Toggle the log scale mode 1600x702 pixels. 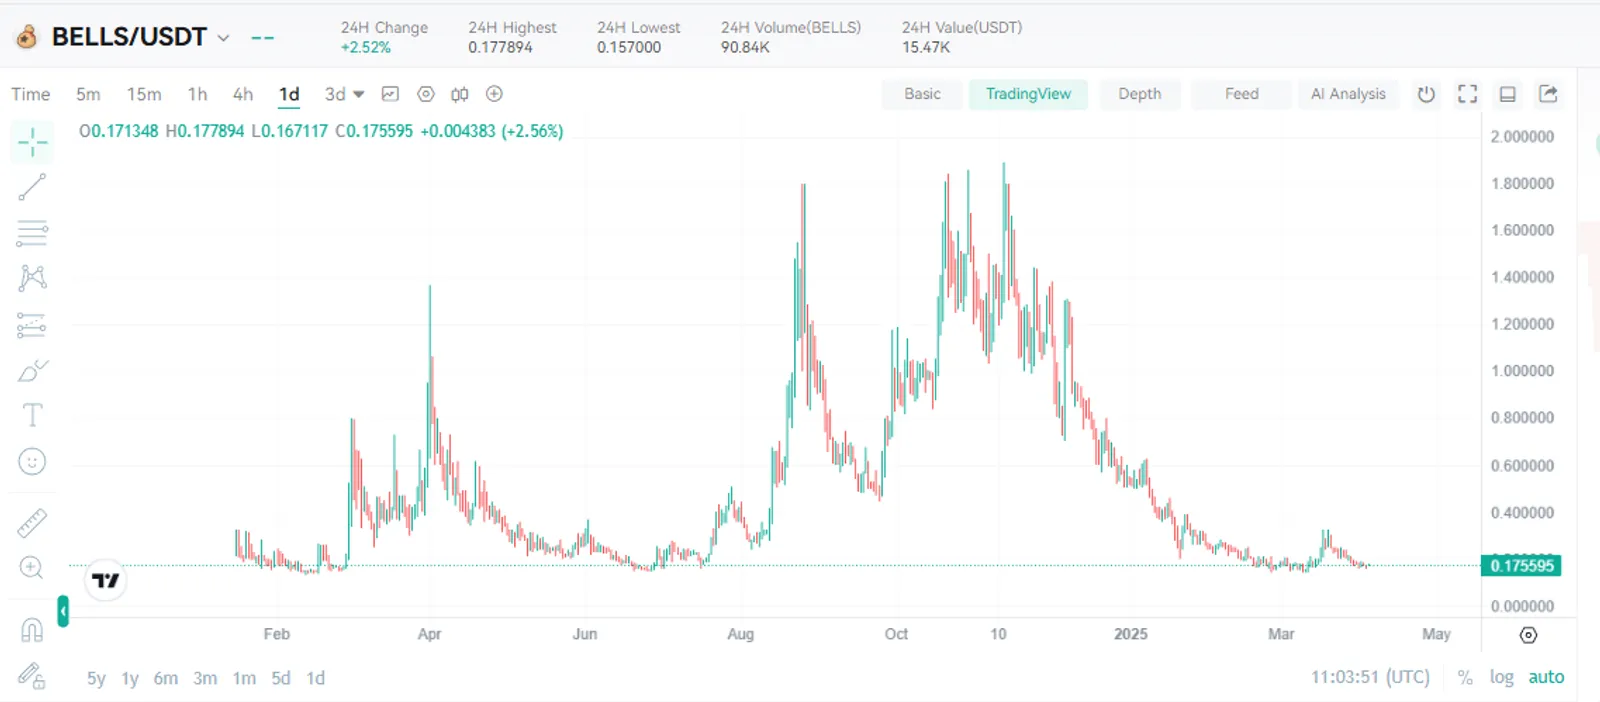pyautogui.click(x=1501, y=677)
